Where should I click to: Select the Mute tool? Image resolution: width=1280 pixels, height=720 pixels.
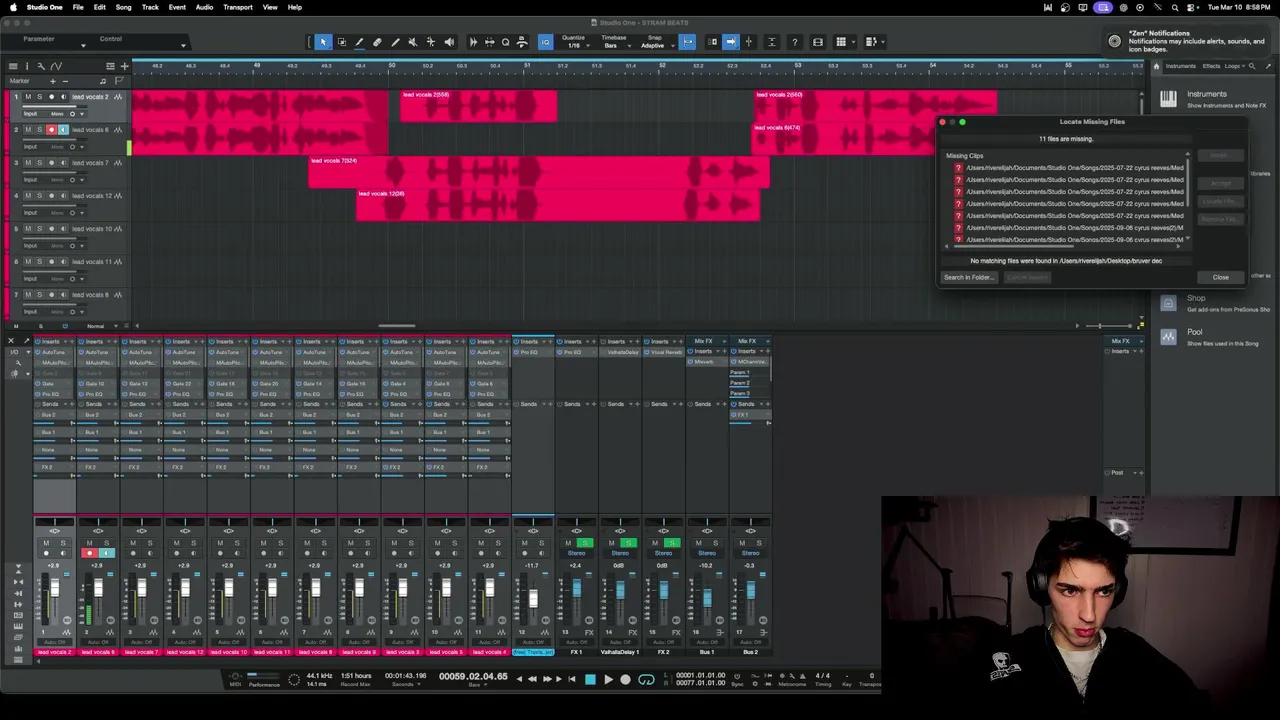pos(413,42)
